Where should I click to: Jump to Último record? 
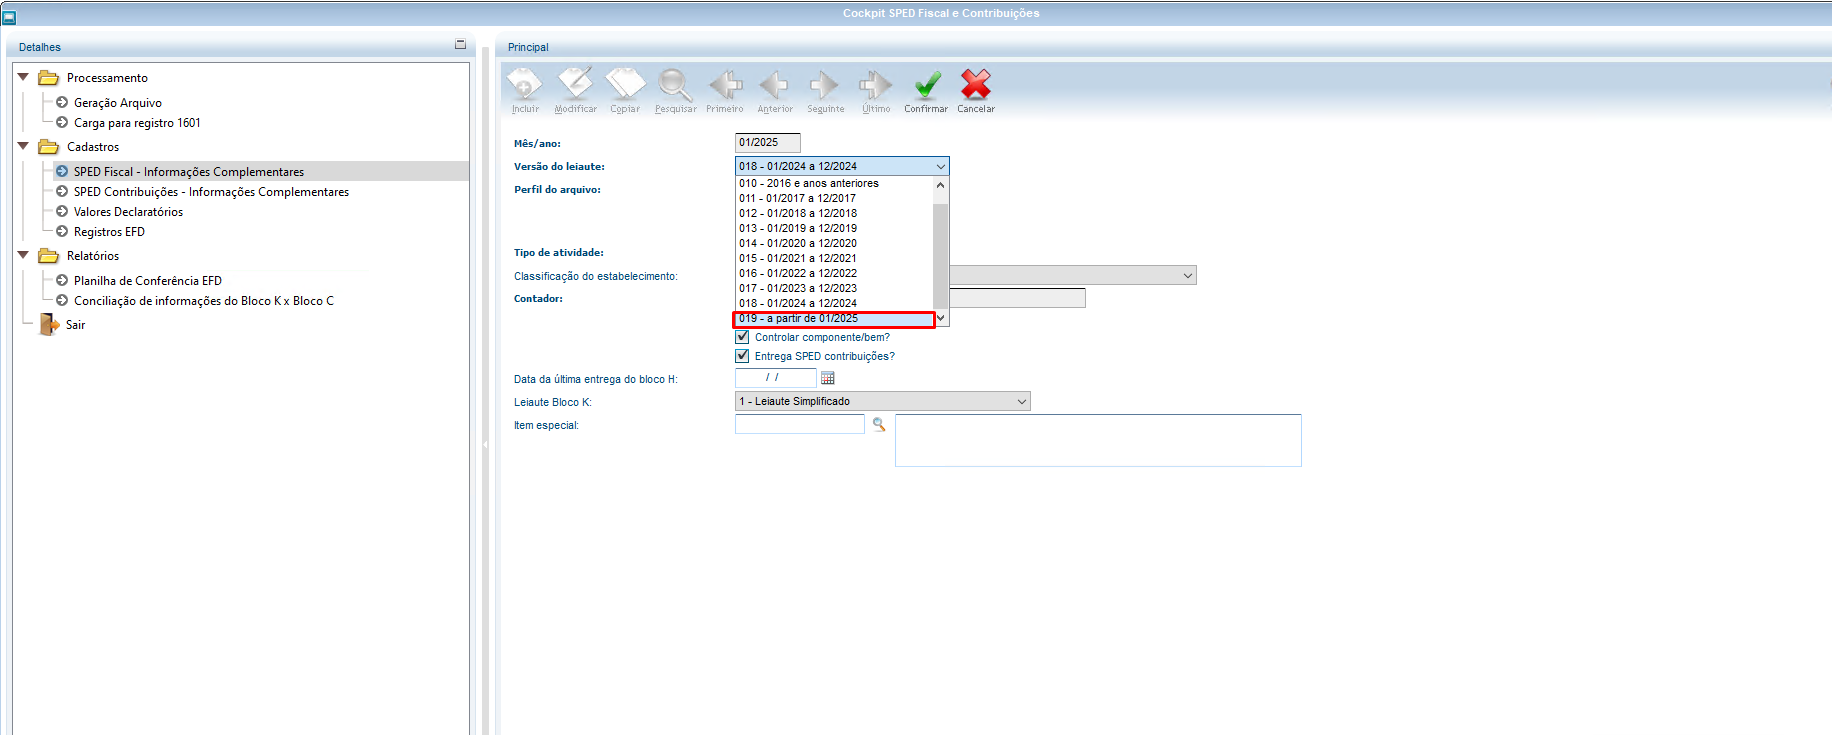coord(876,85)
